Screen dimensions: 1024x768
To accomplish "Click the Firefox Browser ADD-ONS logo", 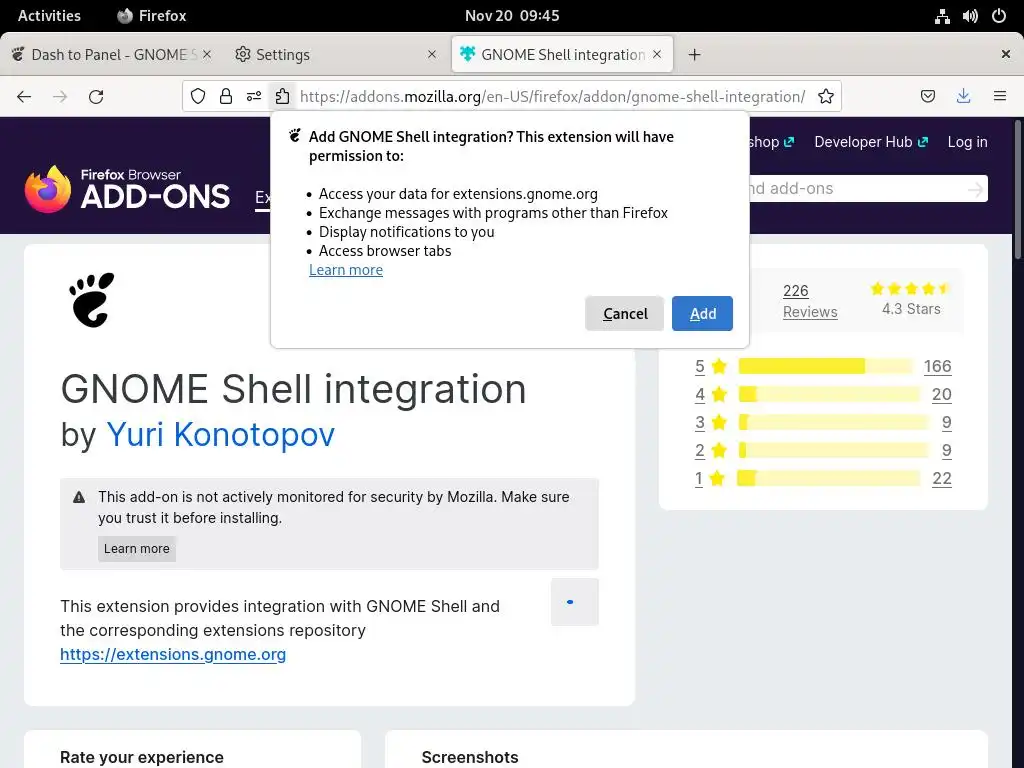I will point(127,189).
